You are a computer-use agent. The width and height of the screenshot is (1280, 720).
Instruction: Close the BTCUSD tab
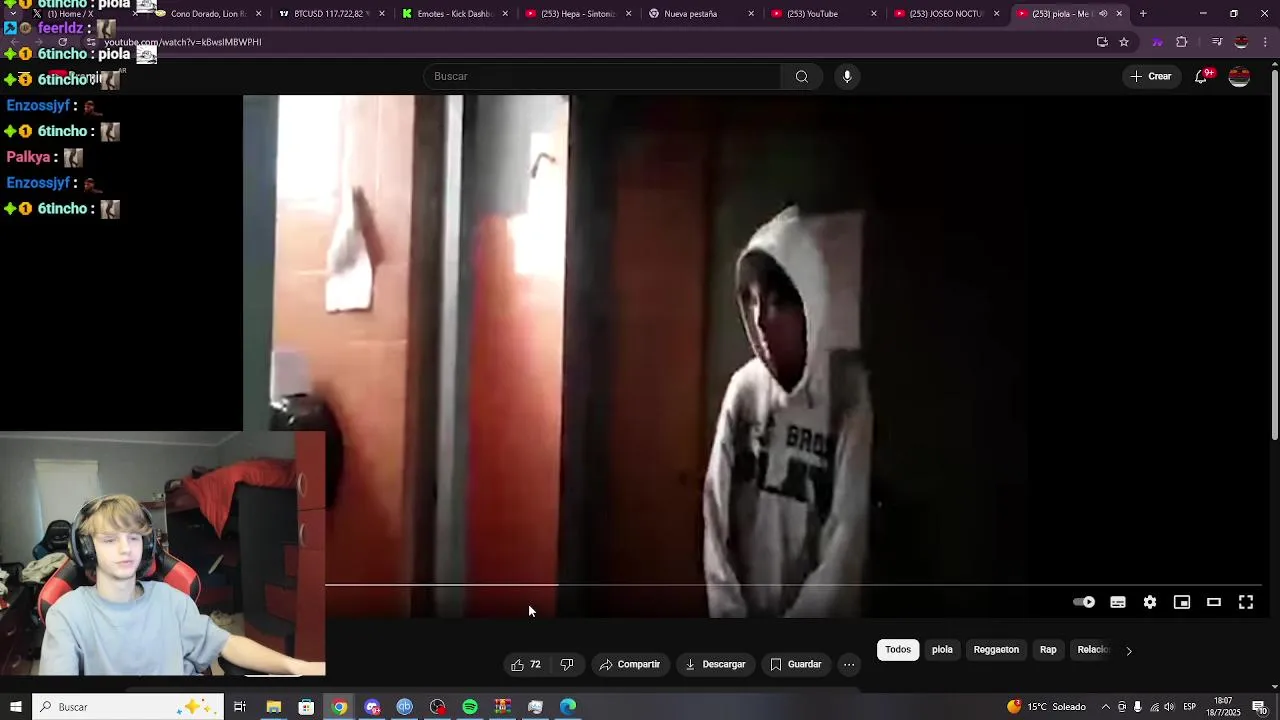click(382, 14)
